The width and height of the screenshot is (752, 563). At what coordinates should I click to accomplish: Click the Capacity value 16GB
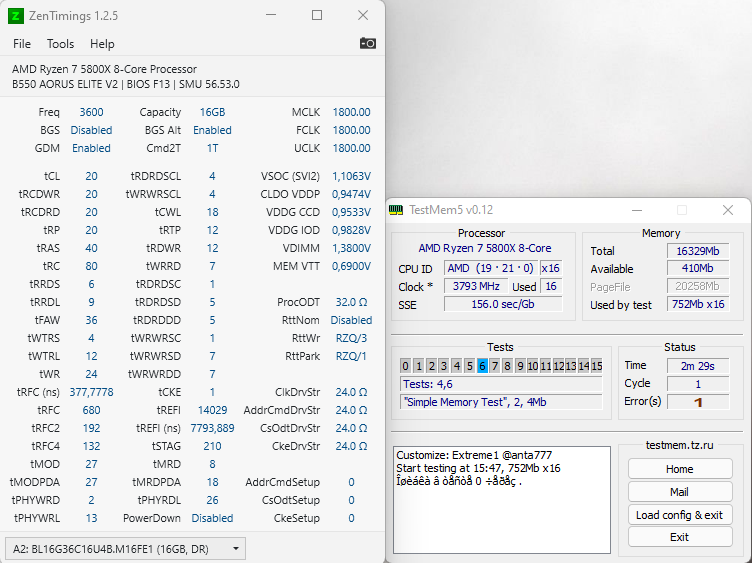tap(212, 112)
